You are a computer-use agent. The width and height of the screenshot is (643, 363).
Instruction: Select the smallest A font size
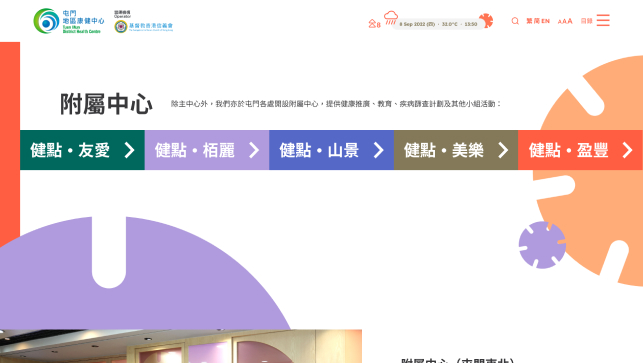click(560, 22)
